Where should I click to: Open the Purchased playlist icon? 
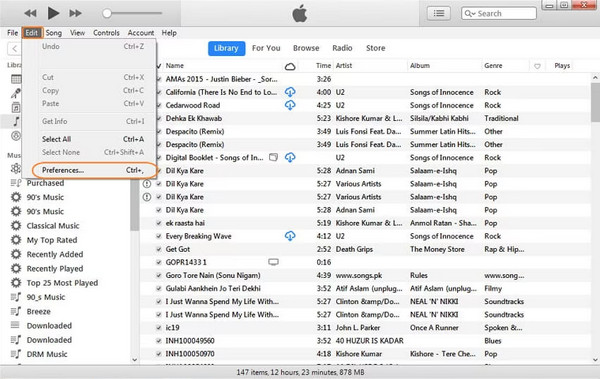(16, 183)
